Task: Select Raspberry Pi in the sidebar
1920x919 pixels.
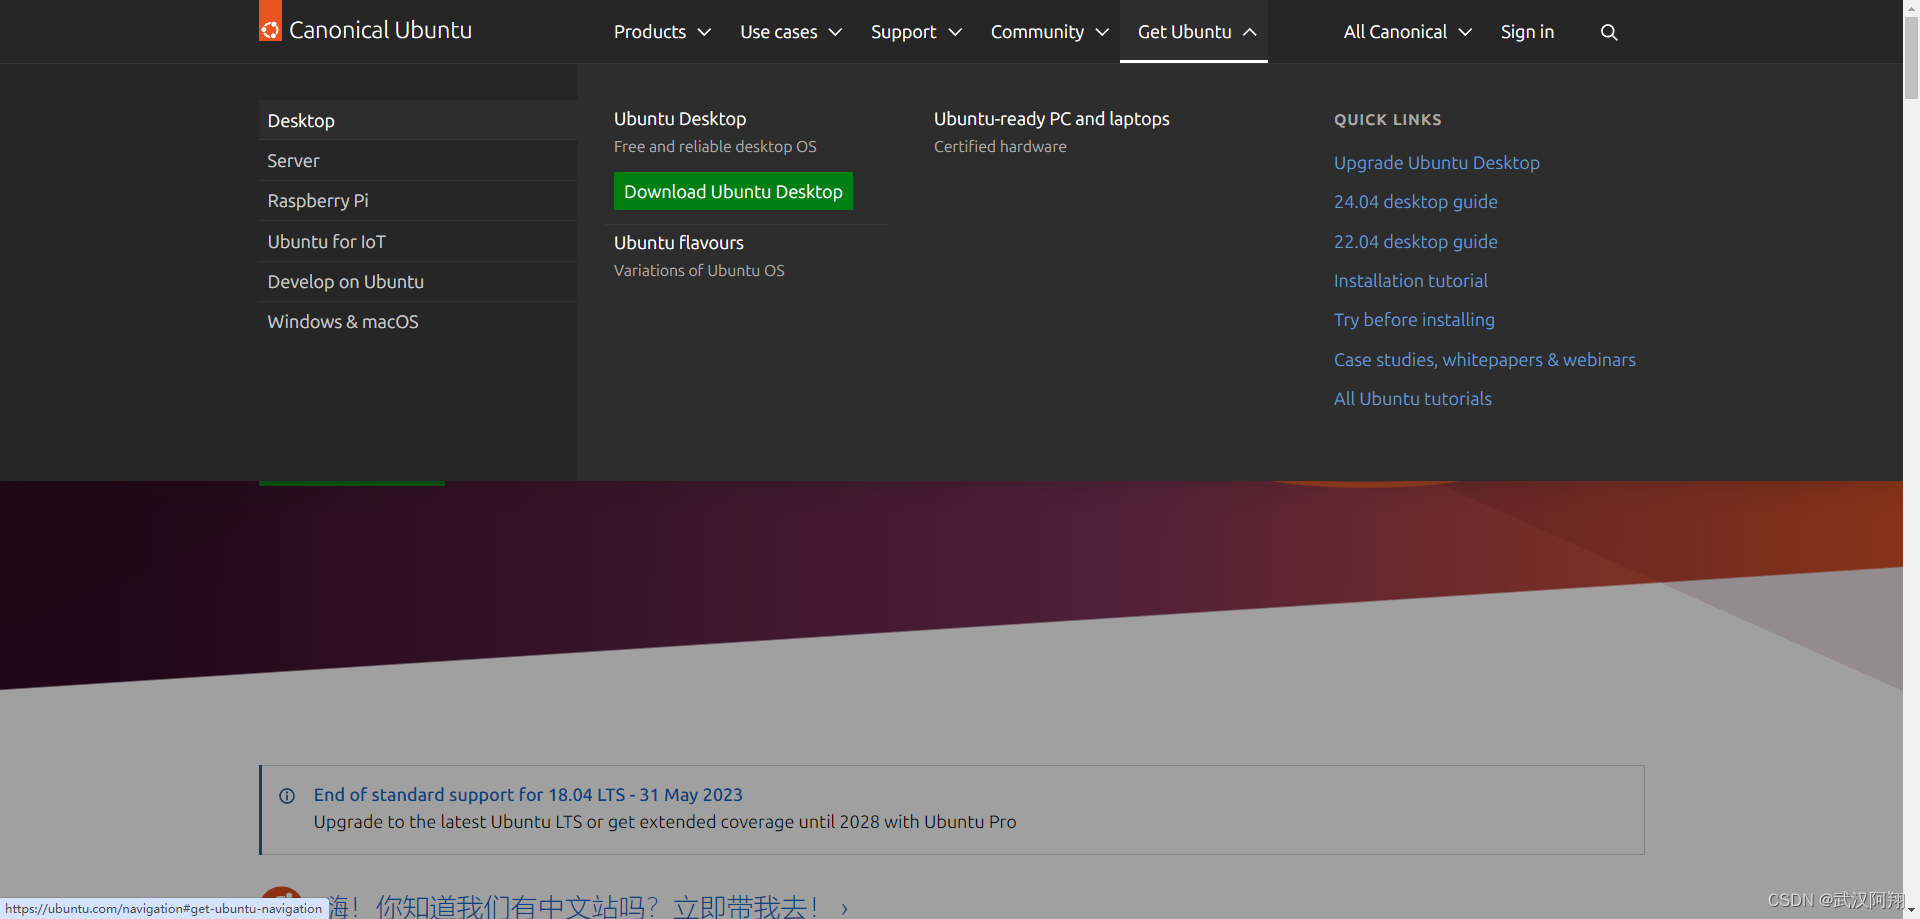Action: tap(317, 200)
